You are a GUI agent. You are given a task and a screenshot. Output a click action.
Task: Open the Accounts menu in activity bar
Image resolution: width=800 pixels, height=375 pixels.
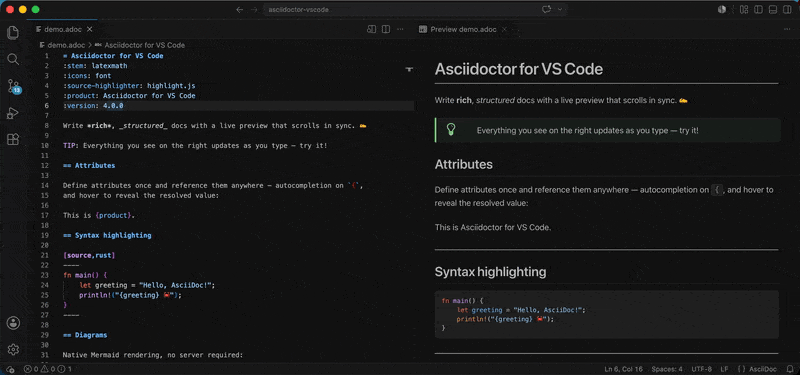point(13,322)
